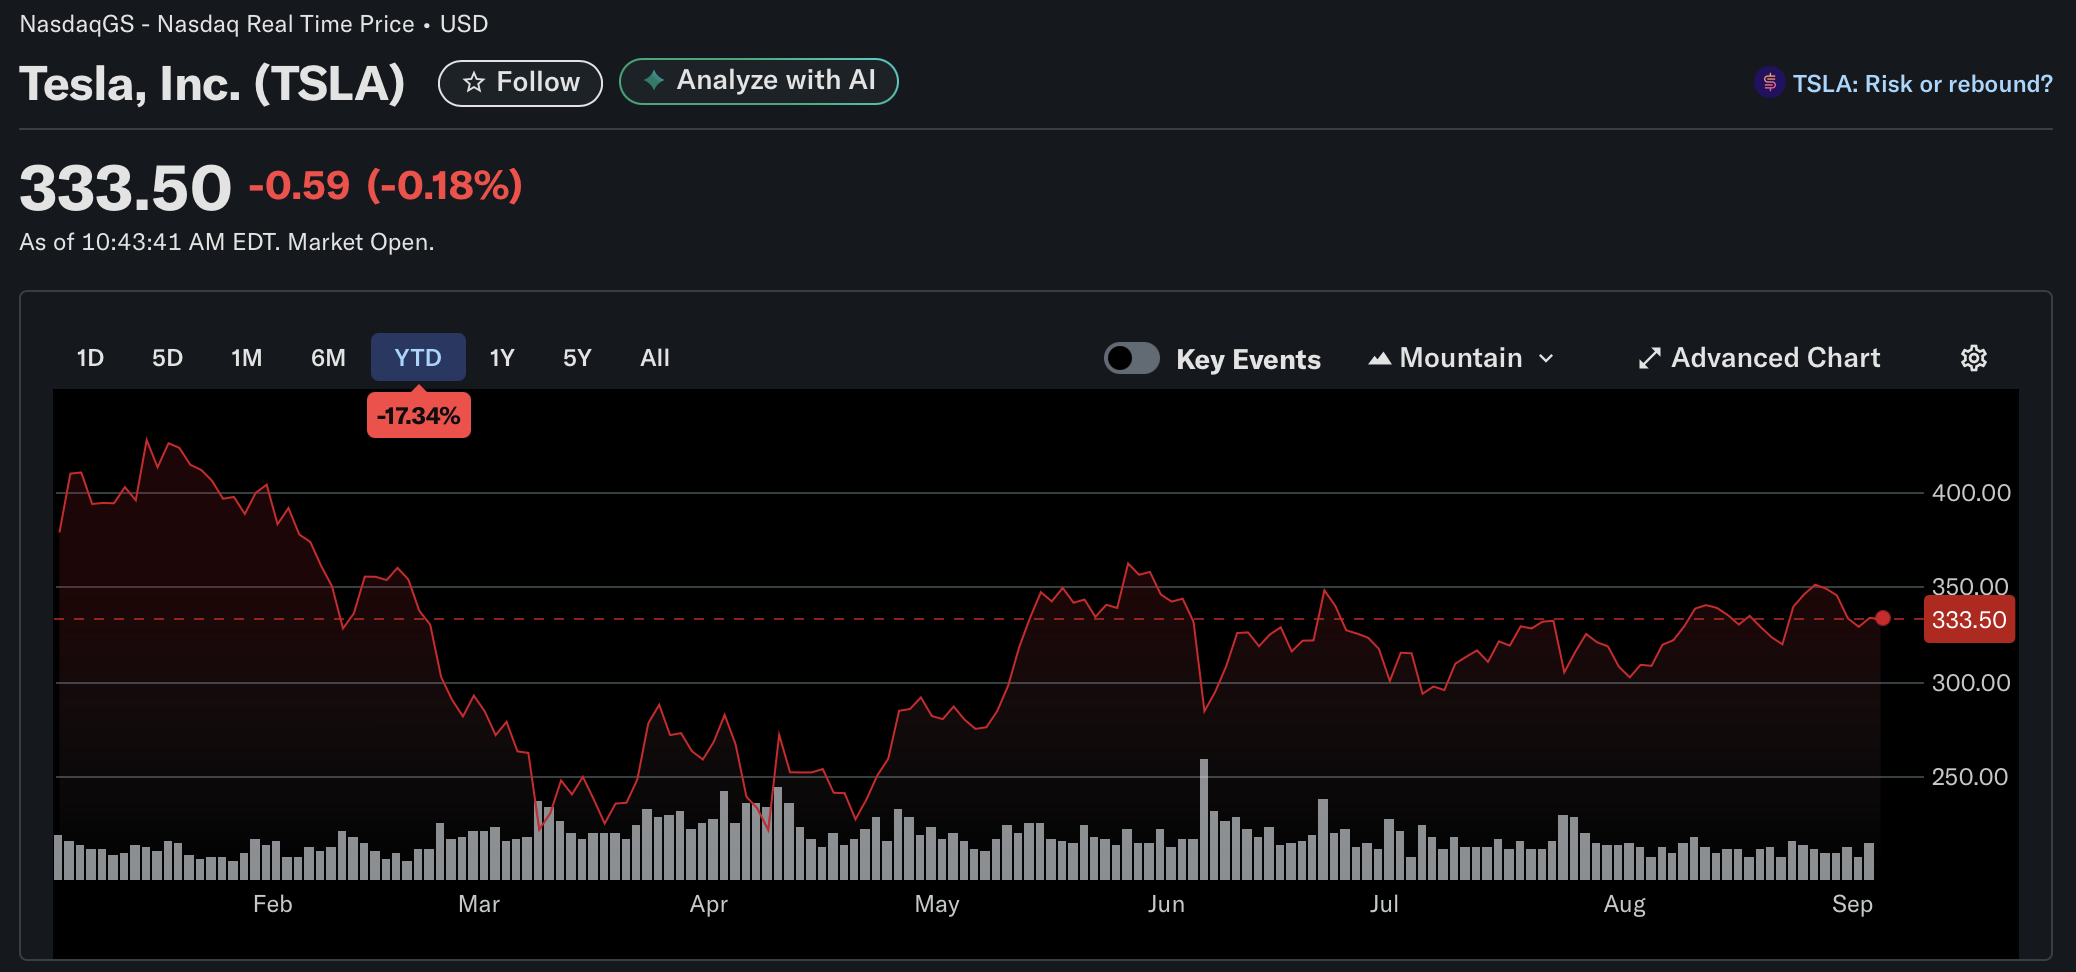Click the Mar label on time axis
2076x972 pixels.
[x=478, y=904]
